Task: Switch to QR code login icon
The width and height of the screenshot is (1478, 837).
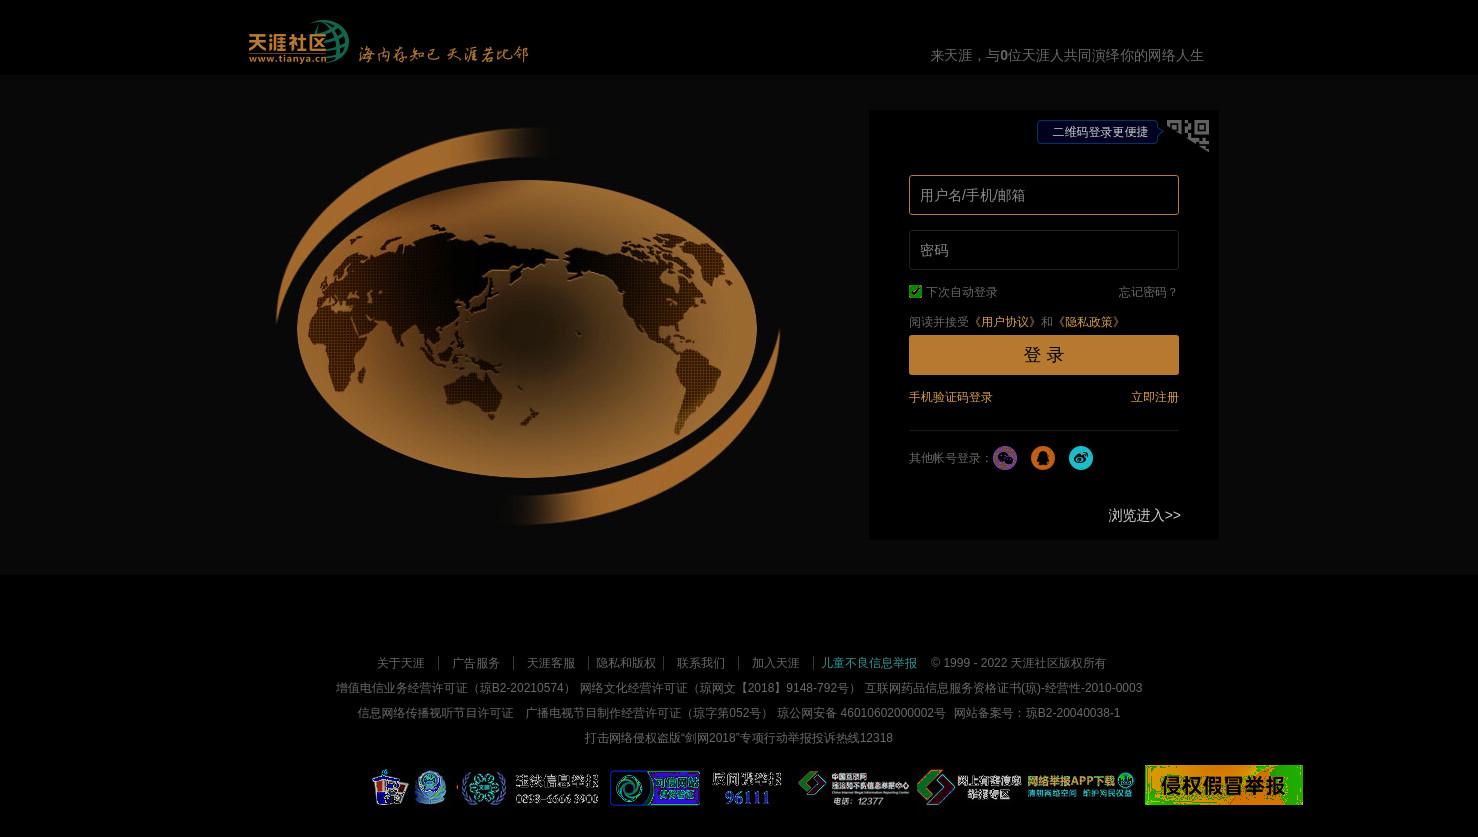Action: 1188,135
